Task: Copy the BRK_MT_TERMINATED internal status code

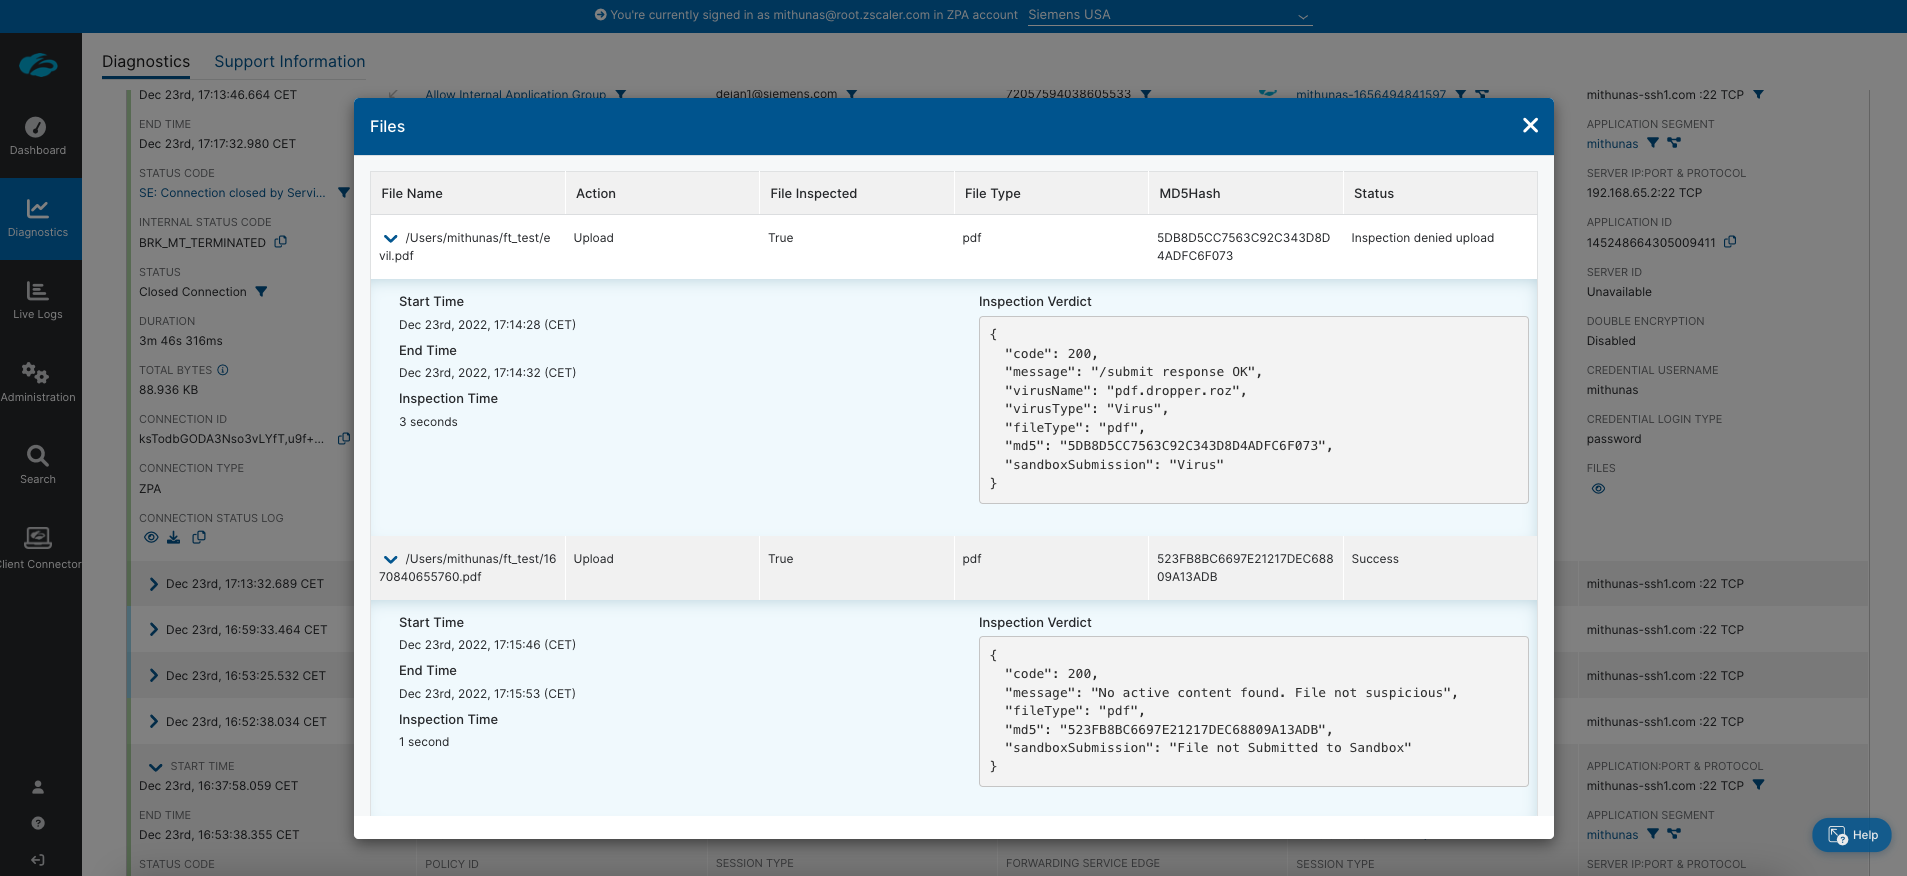Action: 281,242
